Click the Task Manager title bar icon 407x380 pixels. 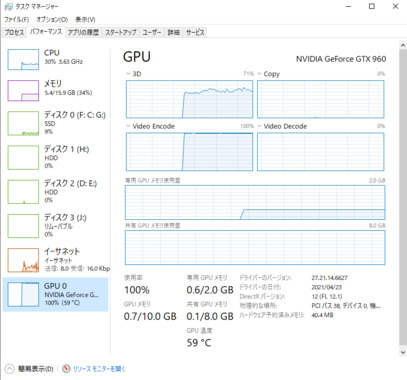(8, 7)
